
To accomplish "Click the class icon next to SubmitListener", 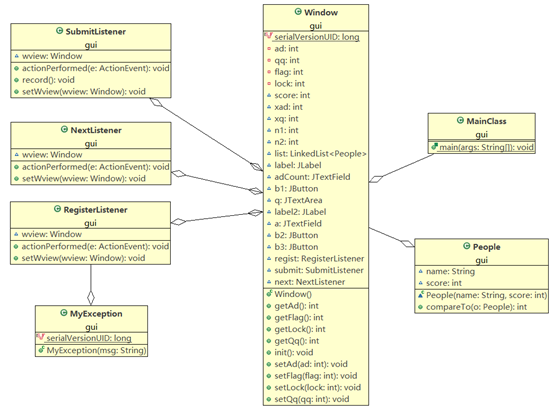I will click(59, 31).
